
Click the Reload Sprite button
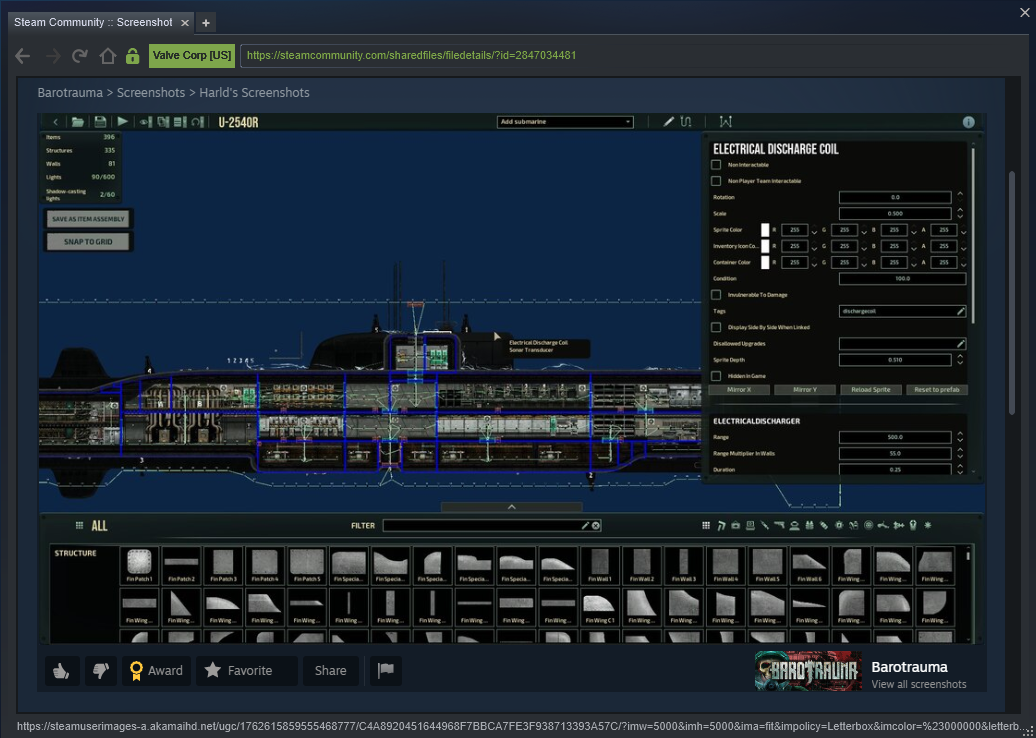[x=871, y=390]
